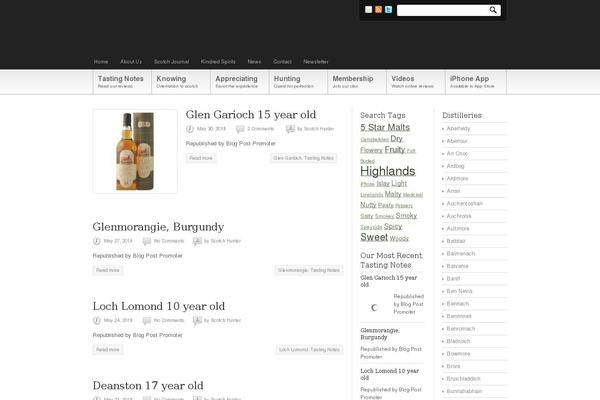Select the Fruity tag
This screenshot has width=600, height=400.
395,150
